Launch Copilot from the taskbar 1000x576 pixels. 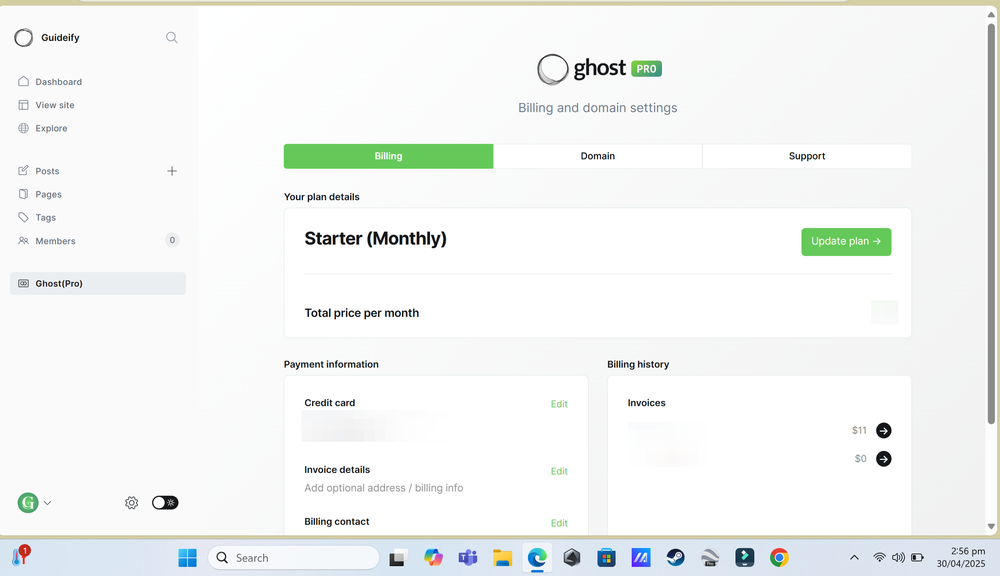[x=433, y=558]
